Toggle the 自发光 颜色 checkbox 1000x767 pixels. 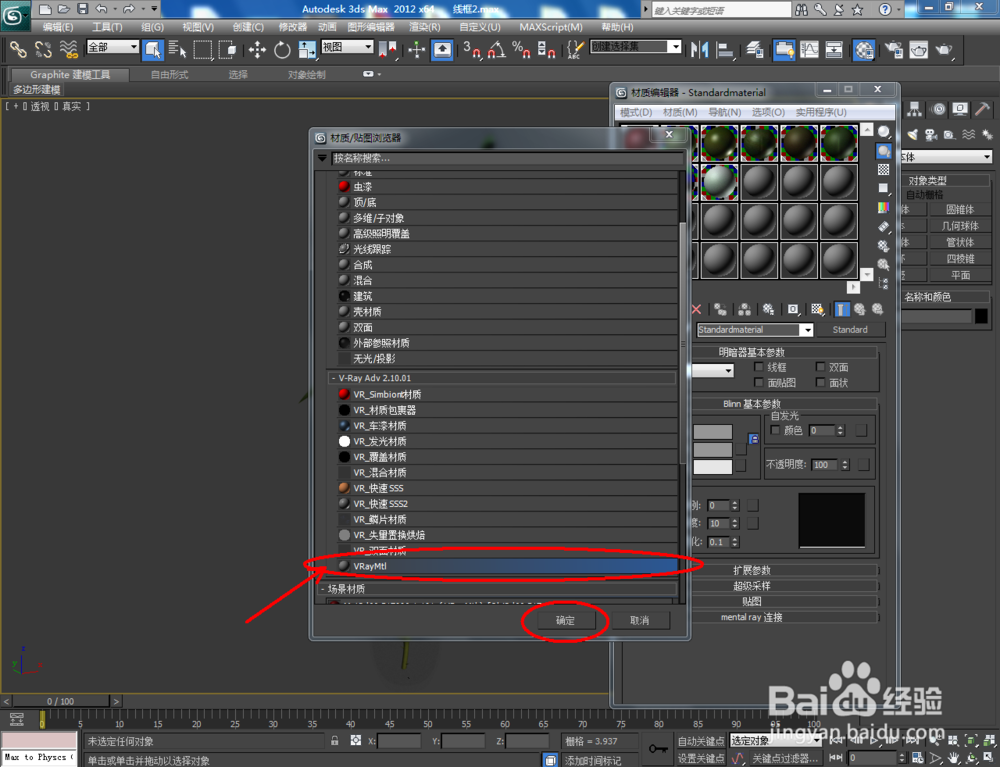point(775,430)
